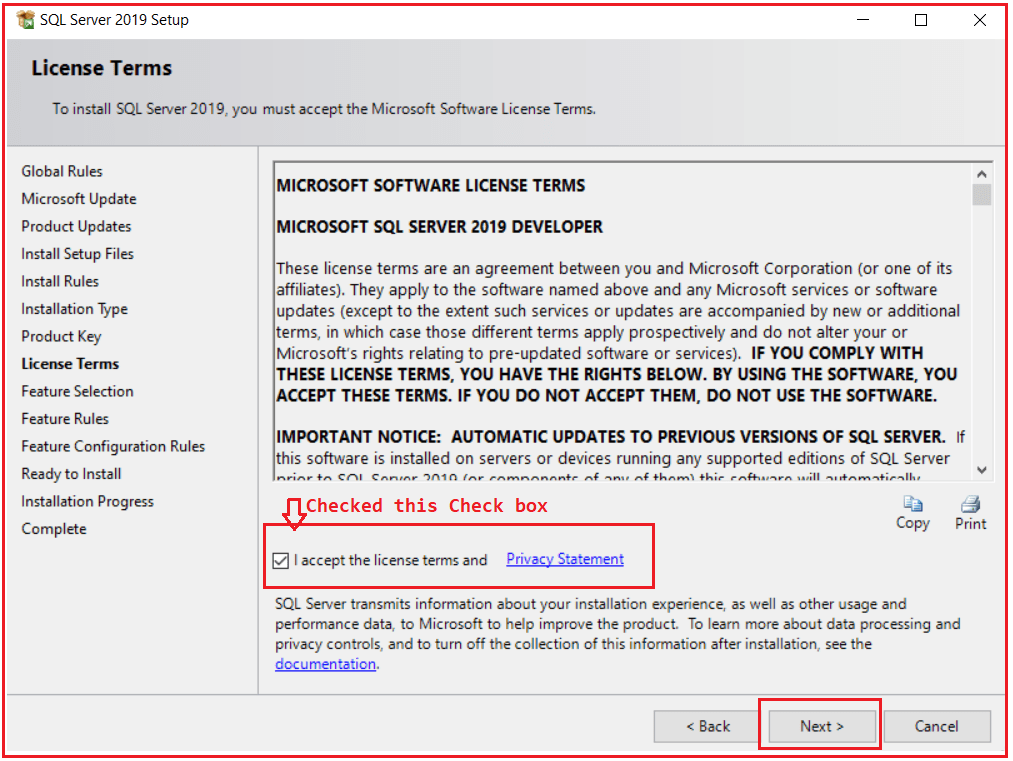The width and height of the screenshot is (1013, 761).
Task: Close the SQL Server 2019 Setup window
Action: click(979, 20)
